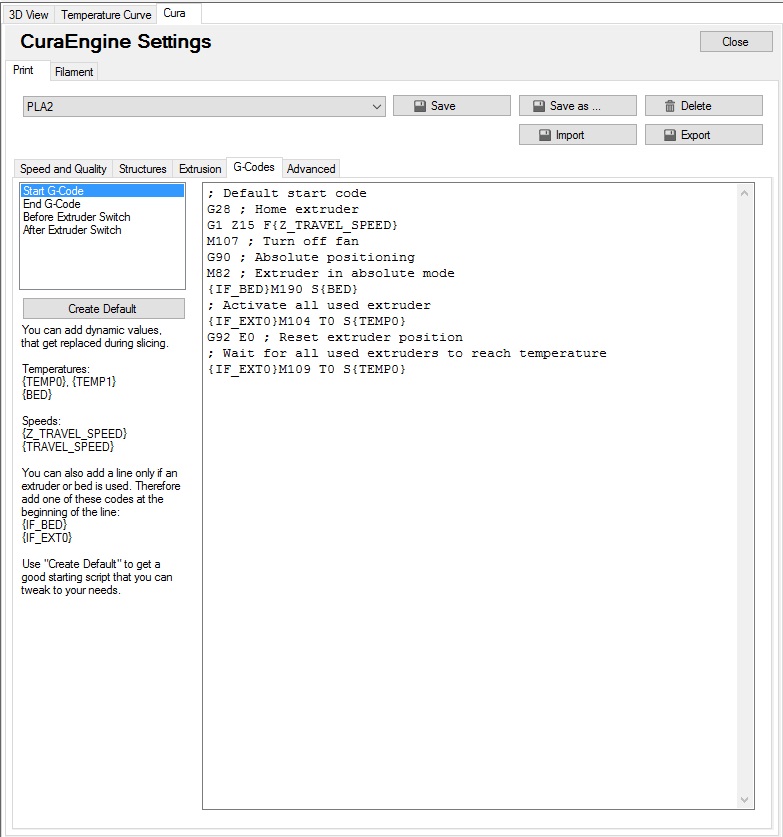This screenshot has width=783, height=837.
Task: Go to the Extrusion tab
Action: (x=200, y=169)
